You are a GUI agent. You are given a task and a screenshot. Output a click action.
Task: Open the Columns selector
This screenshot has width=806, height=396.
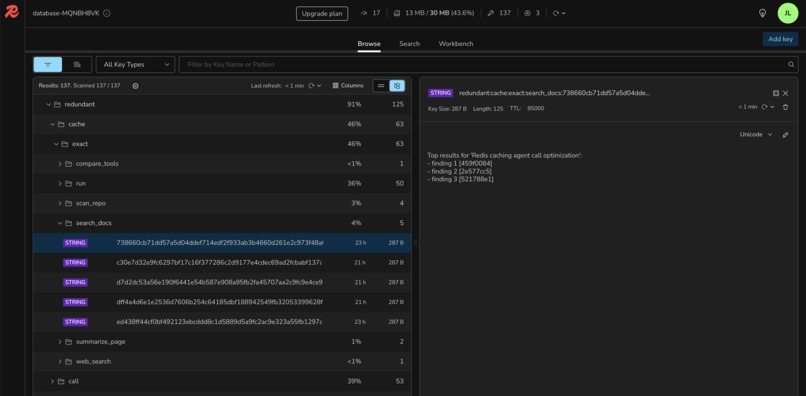(x=348, y=86)
